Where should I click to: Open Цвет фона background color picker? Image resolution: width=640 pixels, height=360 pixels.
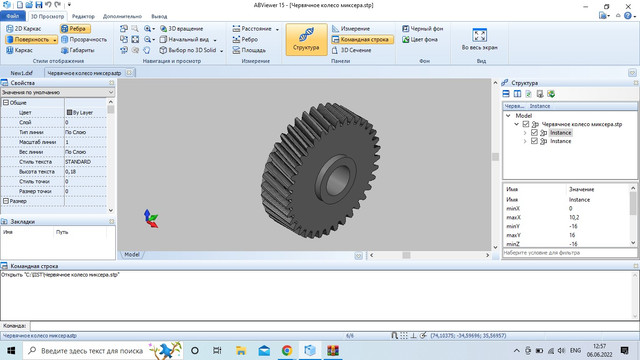420,40
